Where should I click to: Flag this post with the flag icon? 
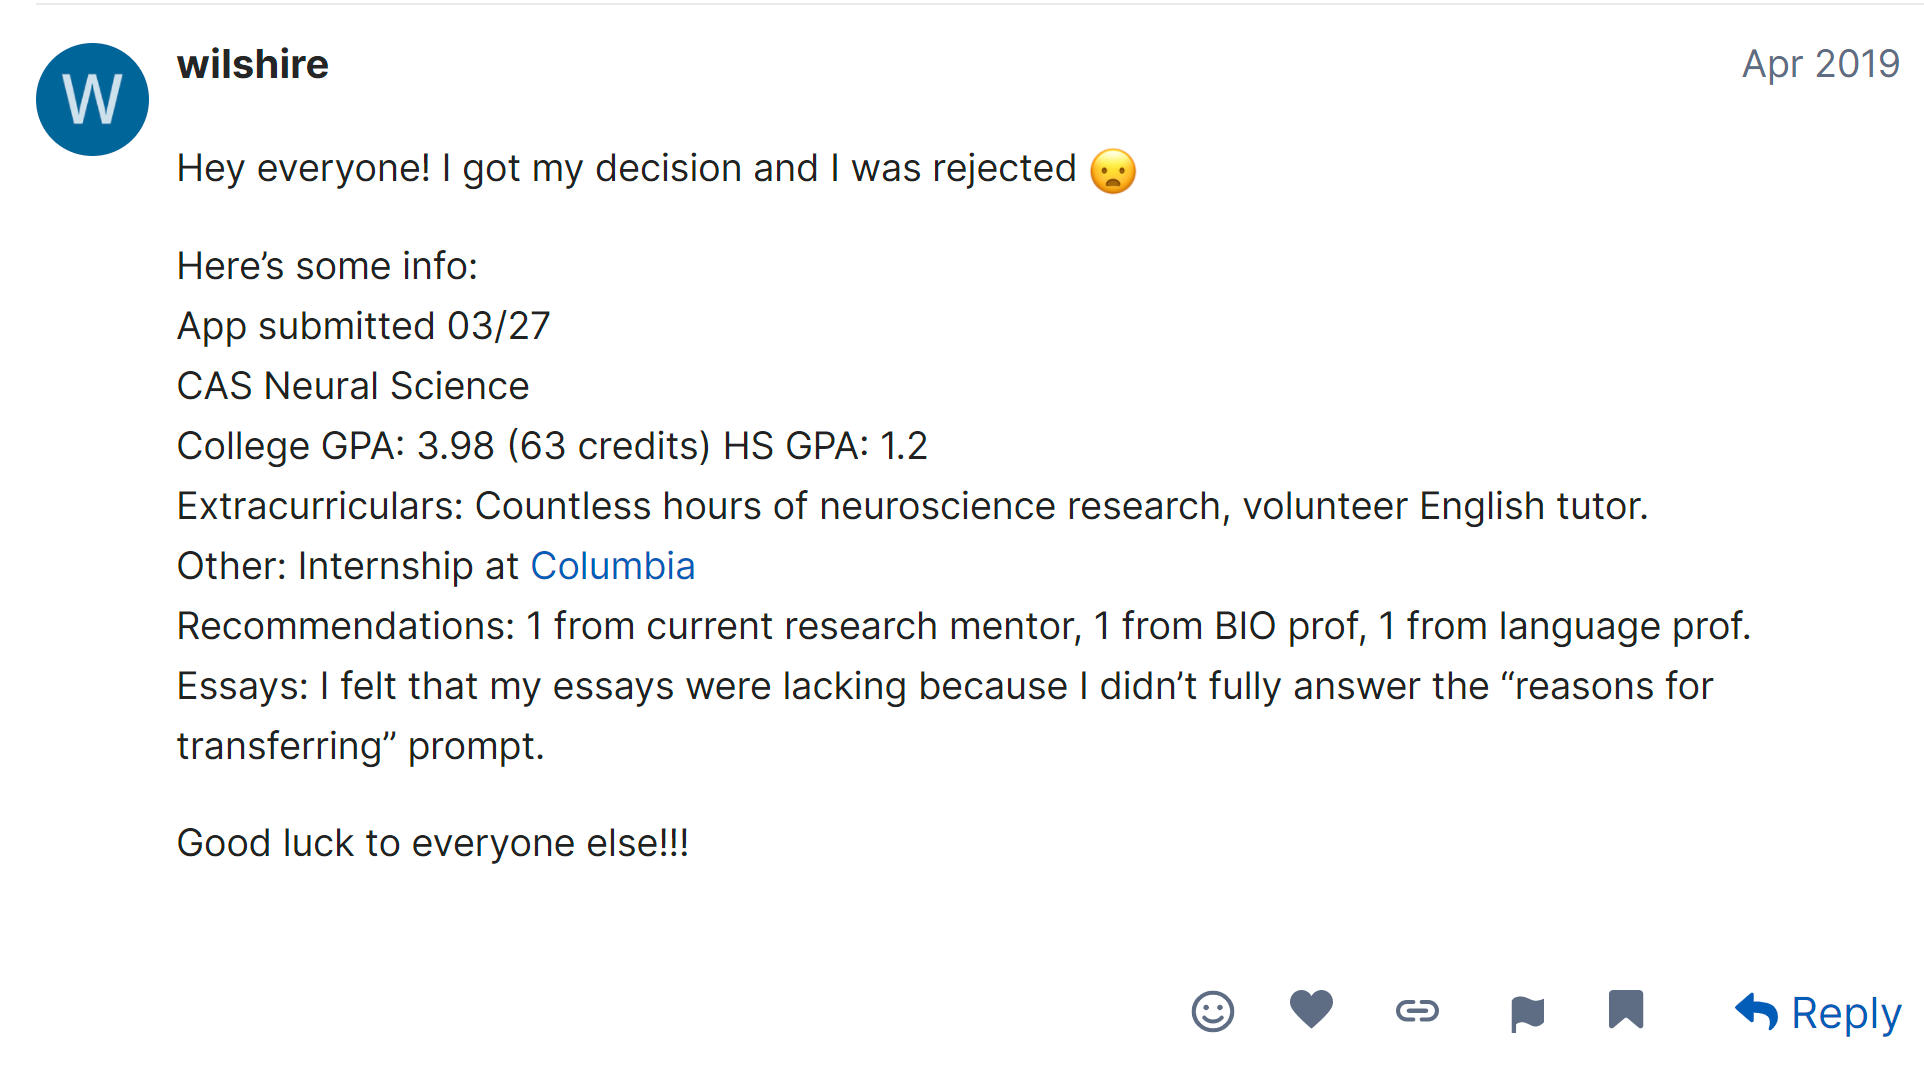[x=1527, y=1013]
